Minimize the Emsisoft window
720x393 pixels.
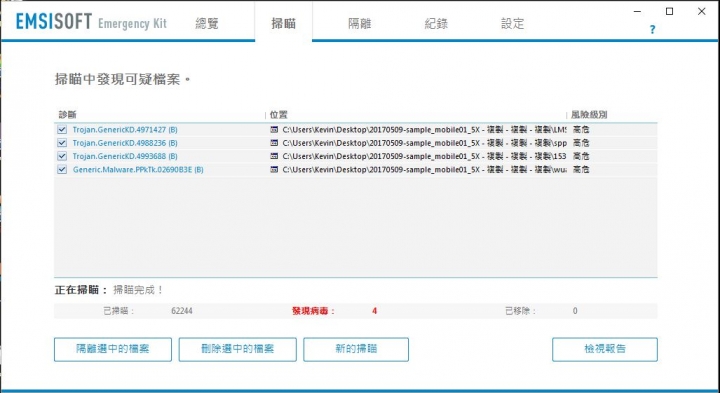tap(637, 11)
